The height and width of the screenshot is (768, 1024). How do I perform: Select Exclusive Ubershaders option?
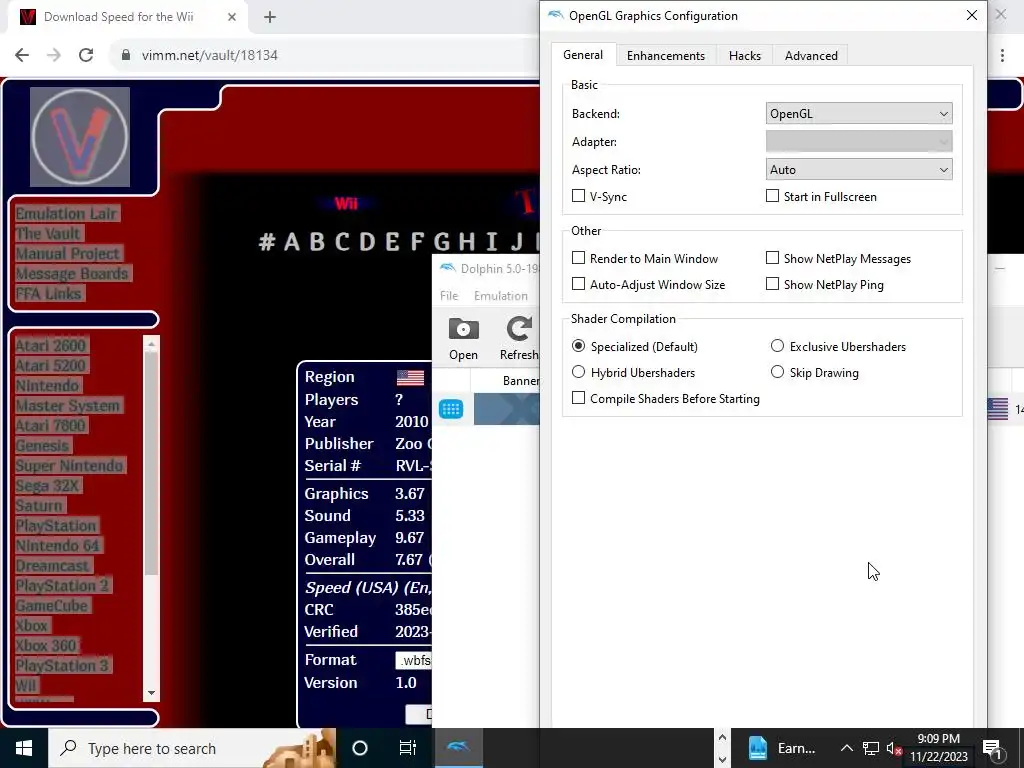pos(777,345)
